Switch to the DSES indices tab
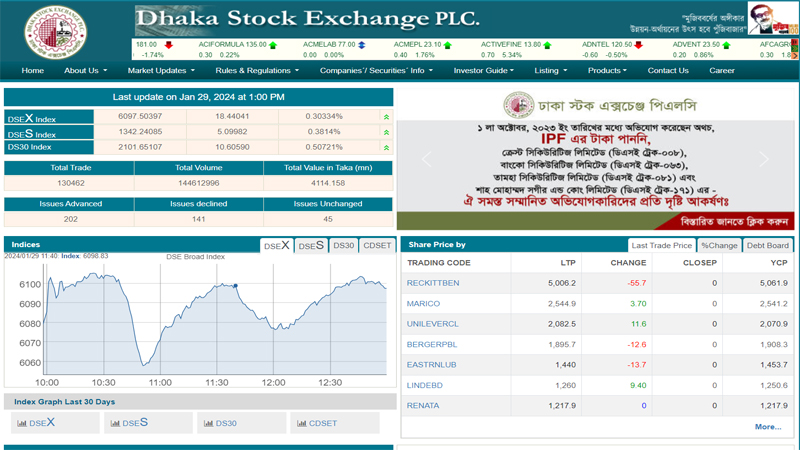 [x=311, y=246]
